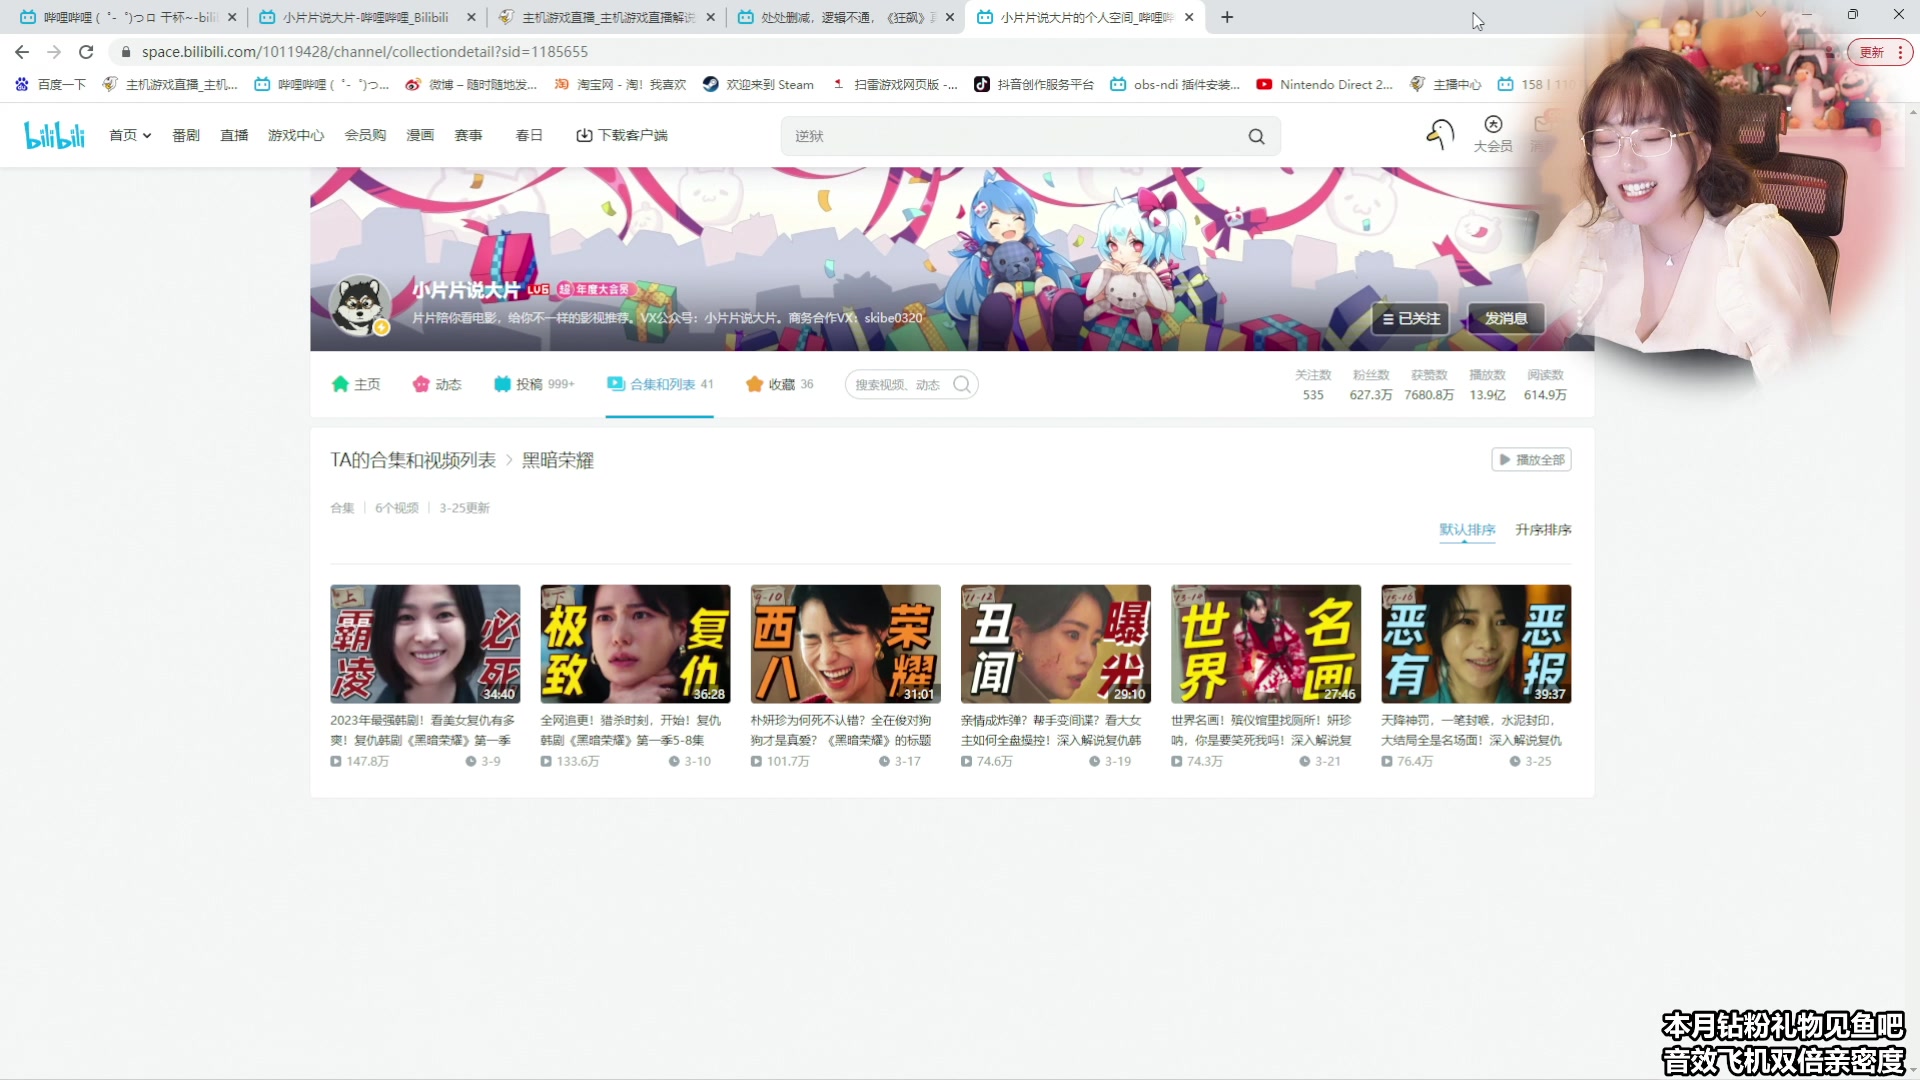Reload the page with refresh icon
This screenshot has height=1080, width=1920.
coord(86,52)
